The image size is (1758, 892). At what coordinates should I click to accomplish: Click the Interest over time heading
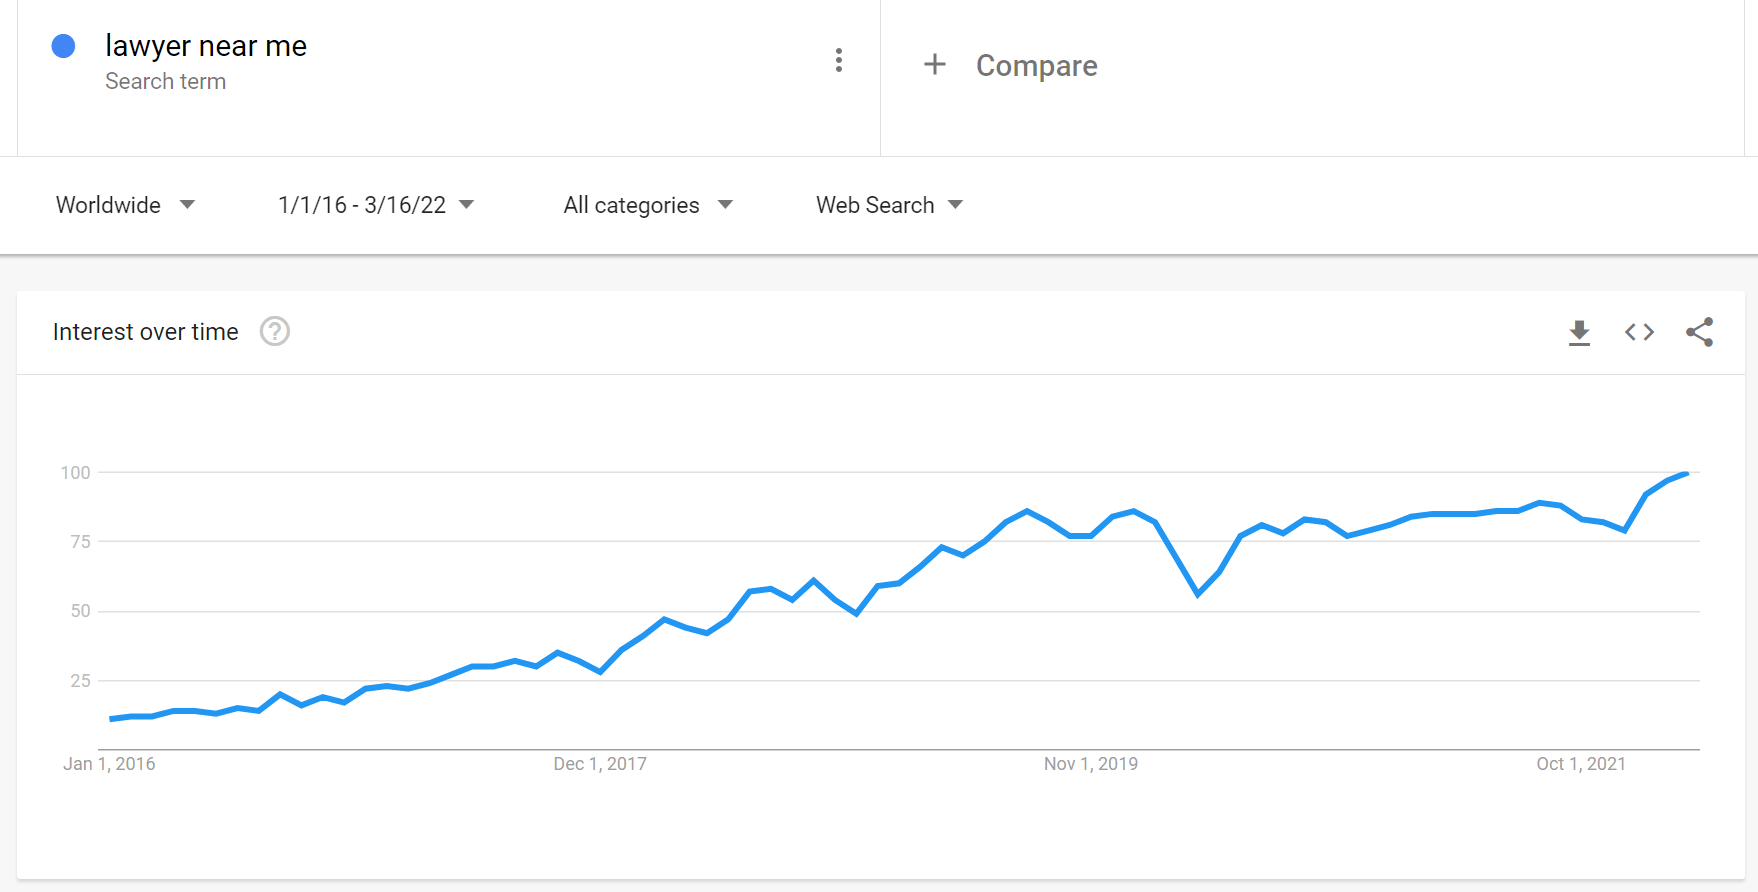coord(146,332)
